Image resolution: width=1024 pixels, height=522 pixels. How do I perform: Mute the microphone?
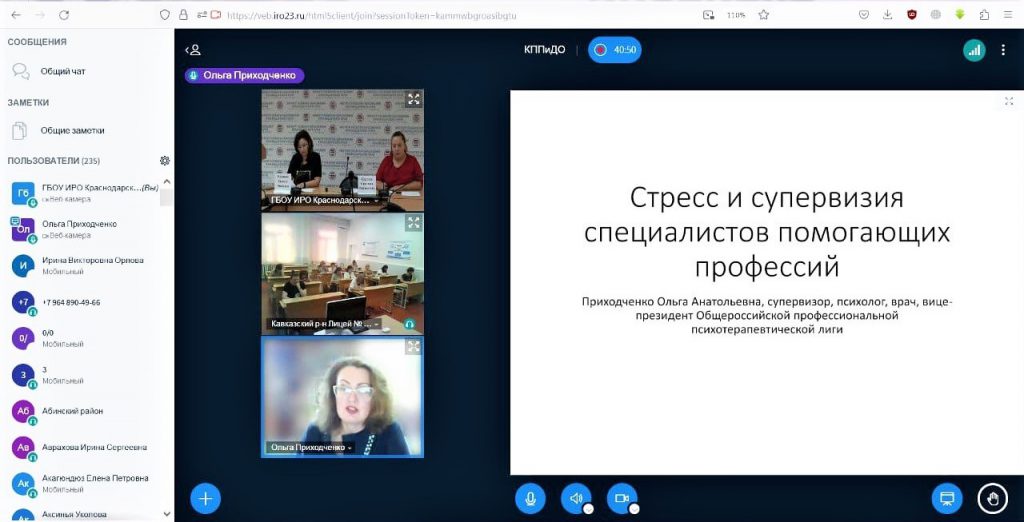pos(530,498)
